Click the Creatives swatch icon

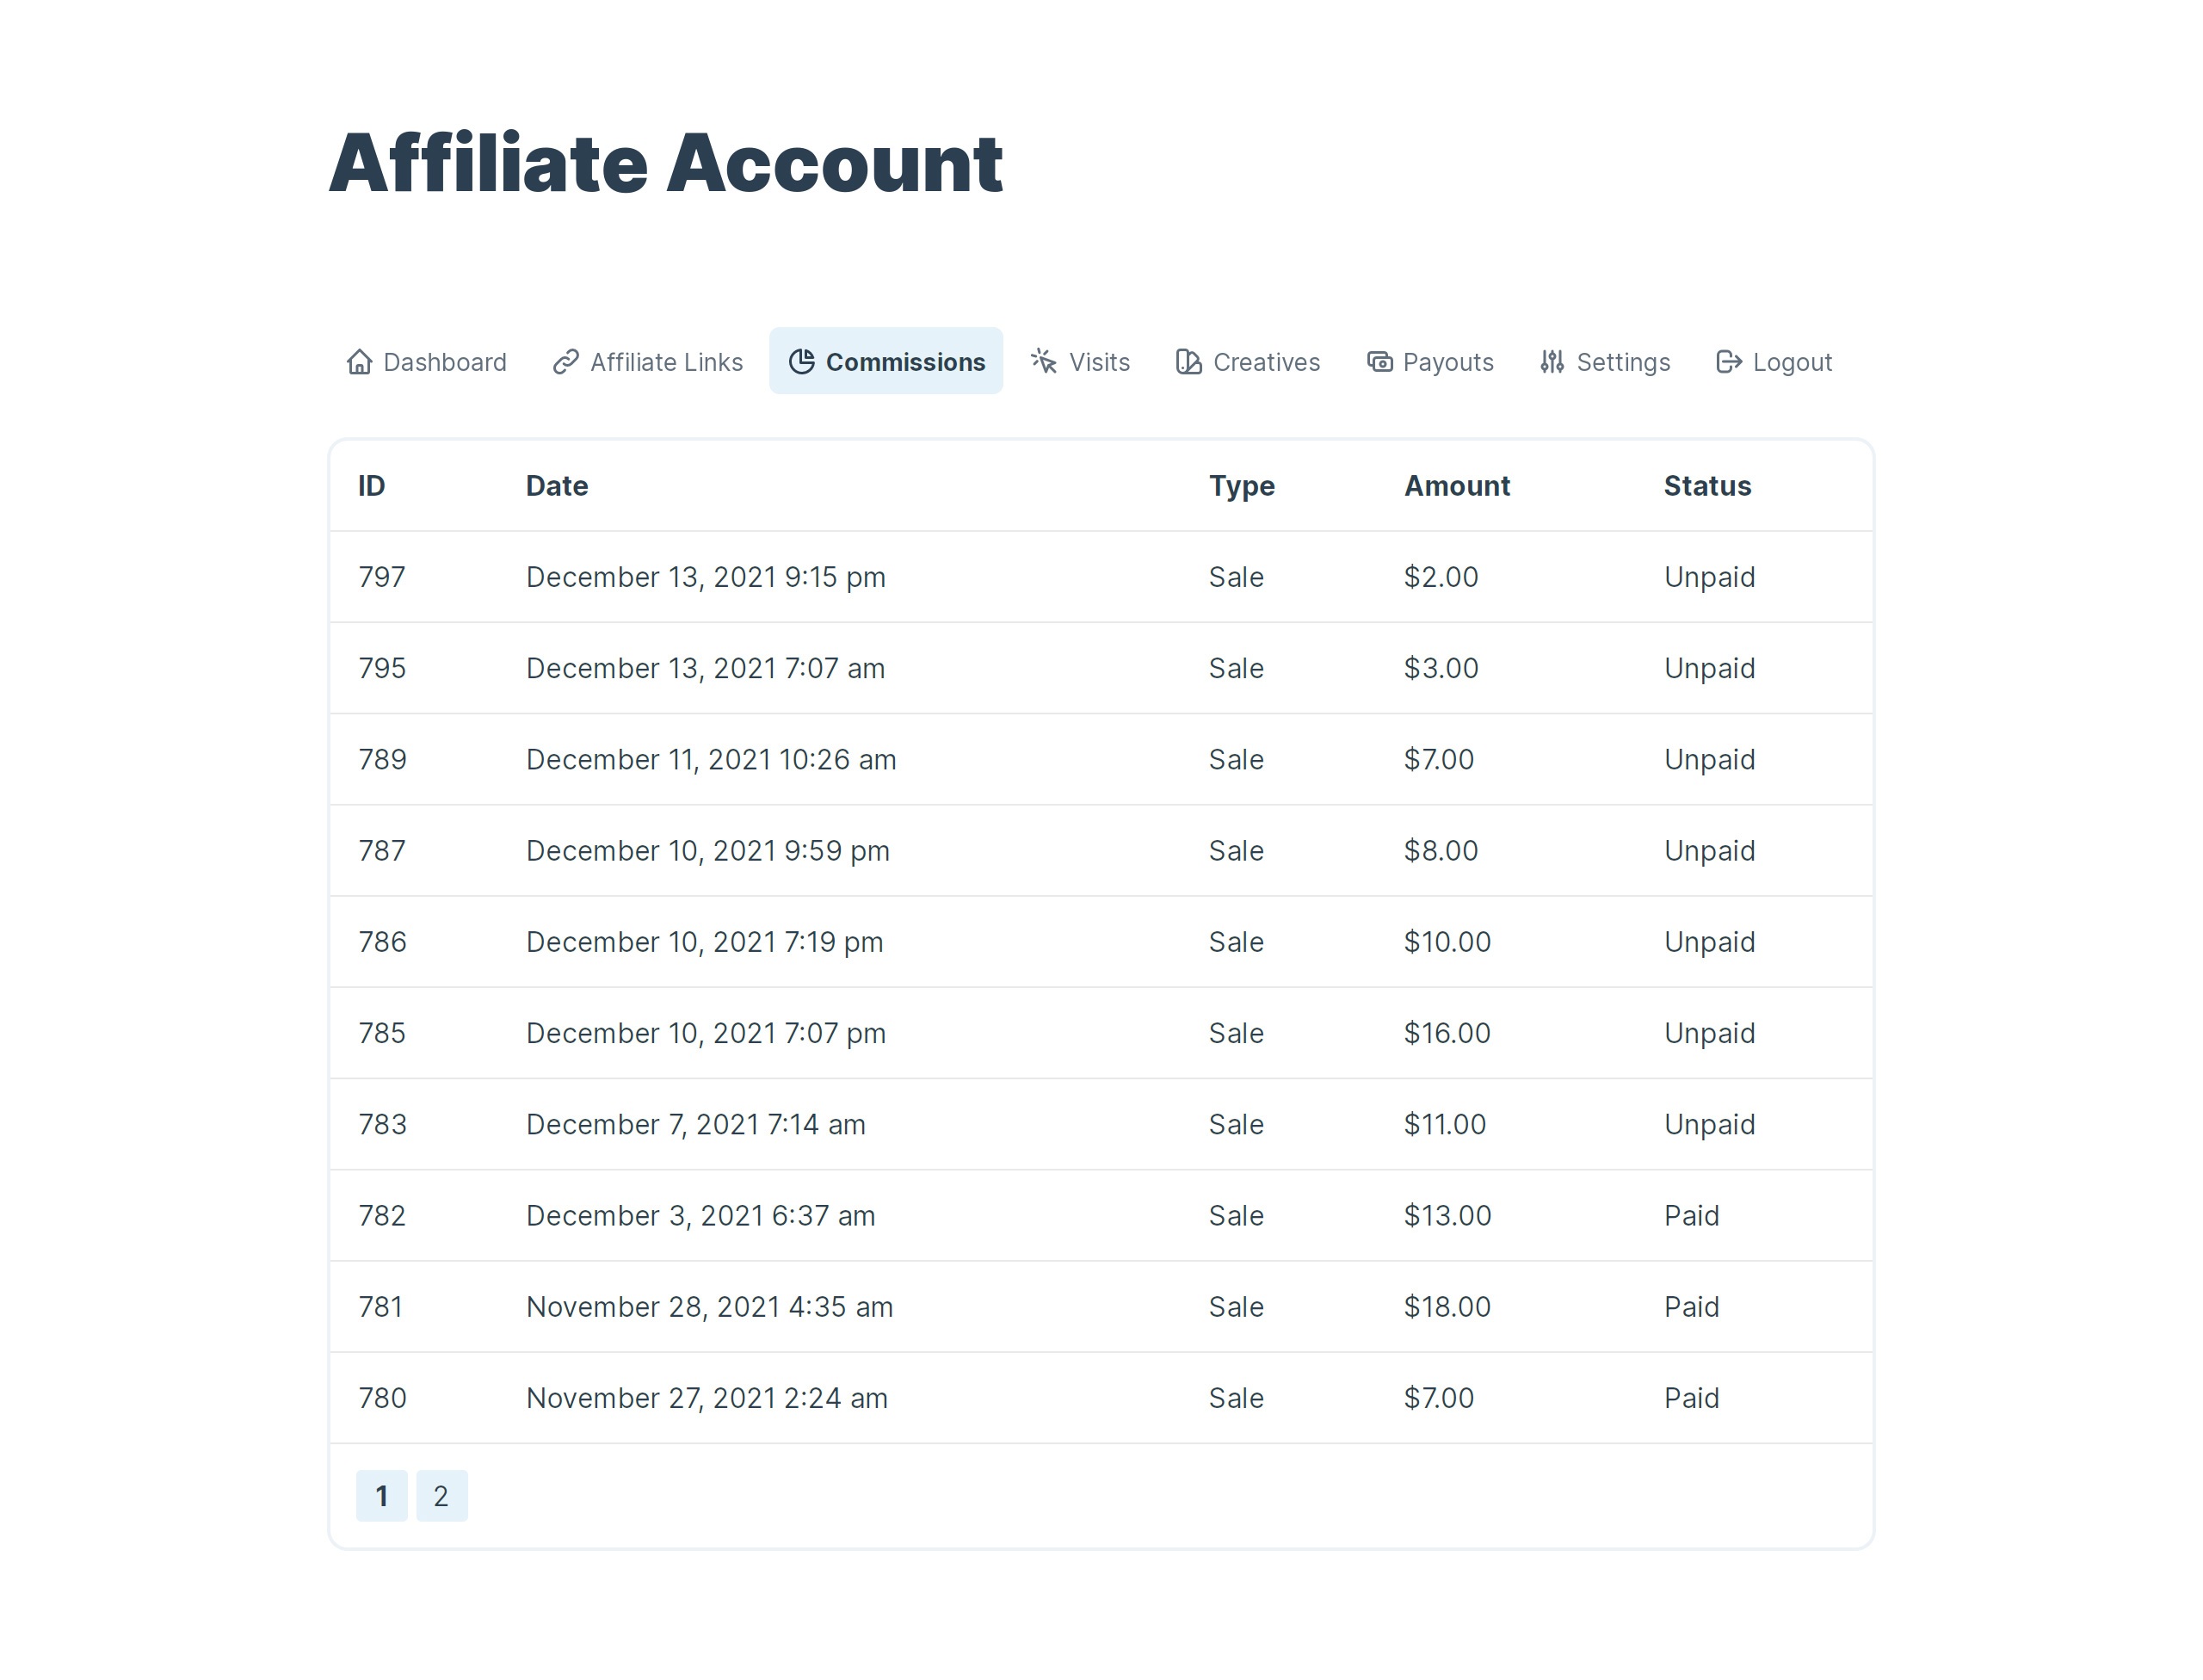(x=1188, y=362)
